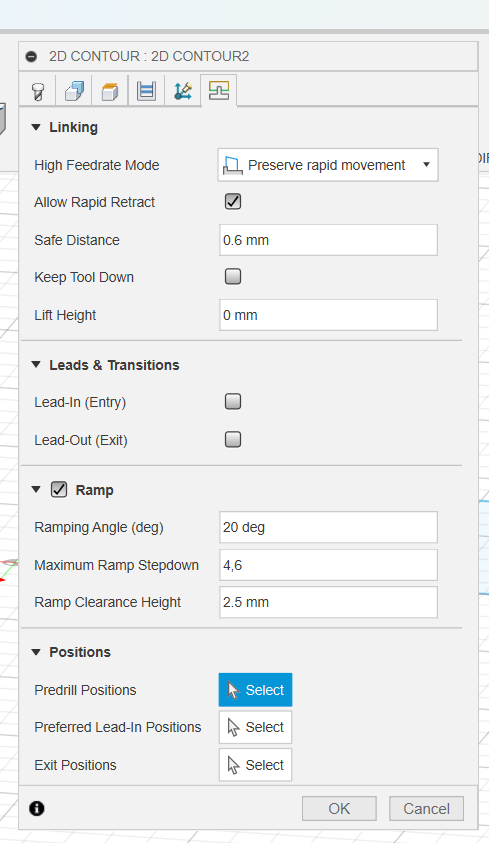Collapse the Linking section

(x=36, y=127)
